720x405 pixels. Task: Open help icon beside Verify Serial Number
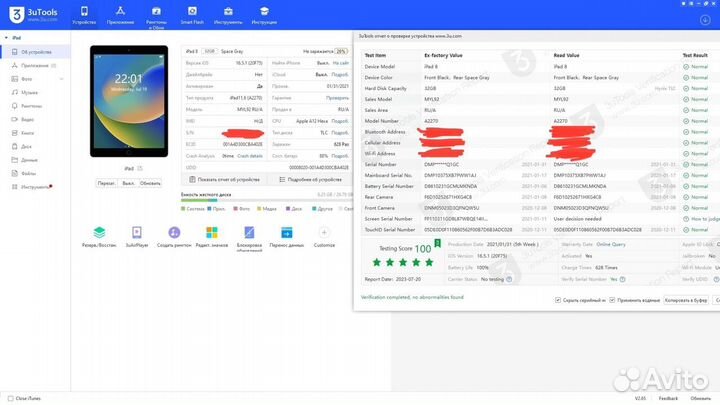pos(622,279)
